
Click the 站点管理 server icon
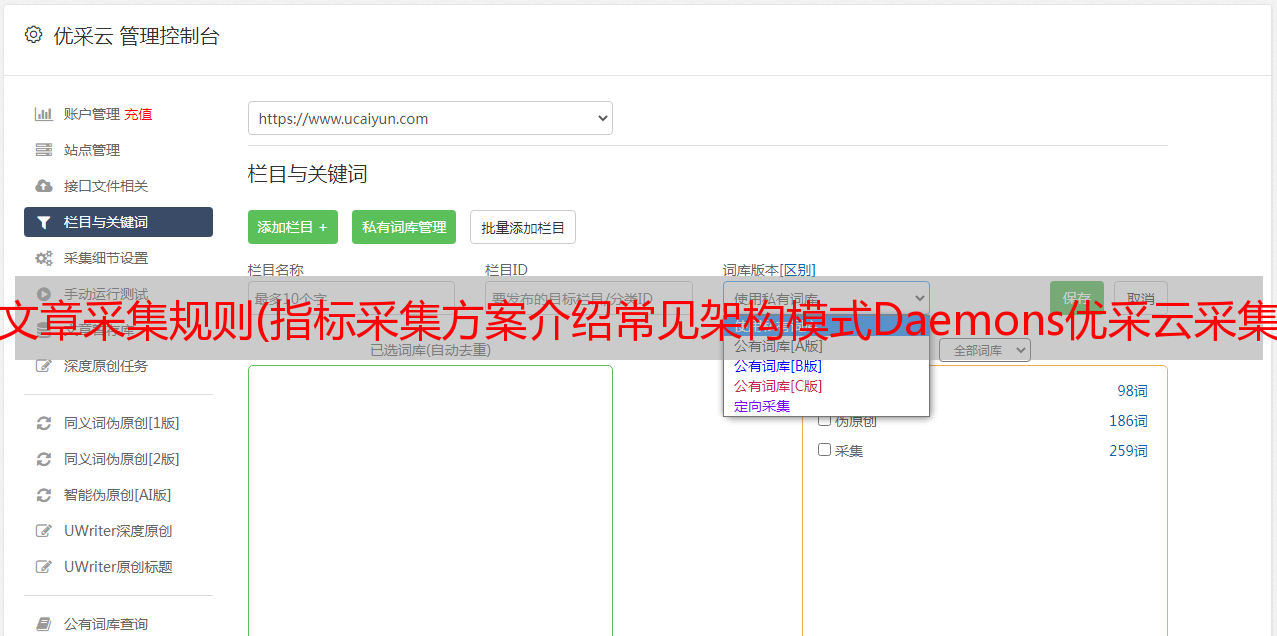tap(43, 150)
